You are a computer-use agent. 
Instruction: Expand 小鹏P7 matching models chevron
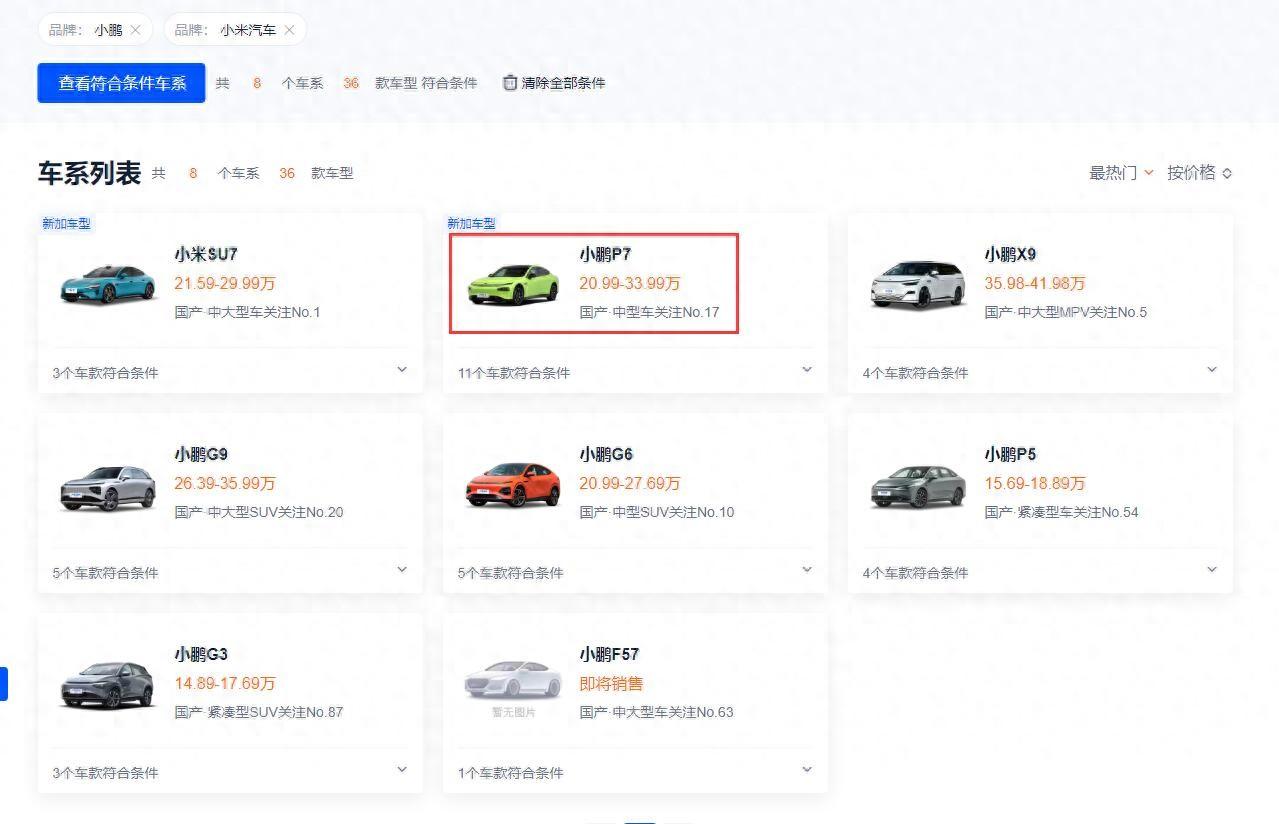pos(807,369)
